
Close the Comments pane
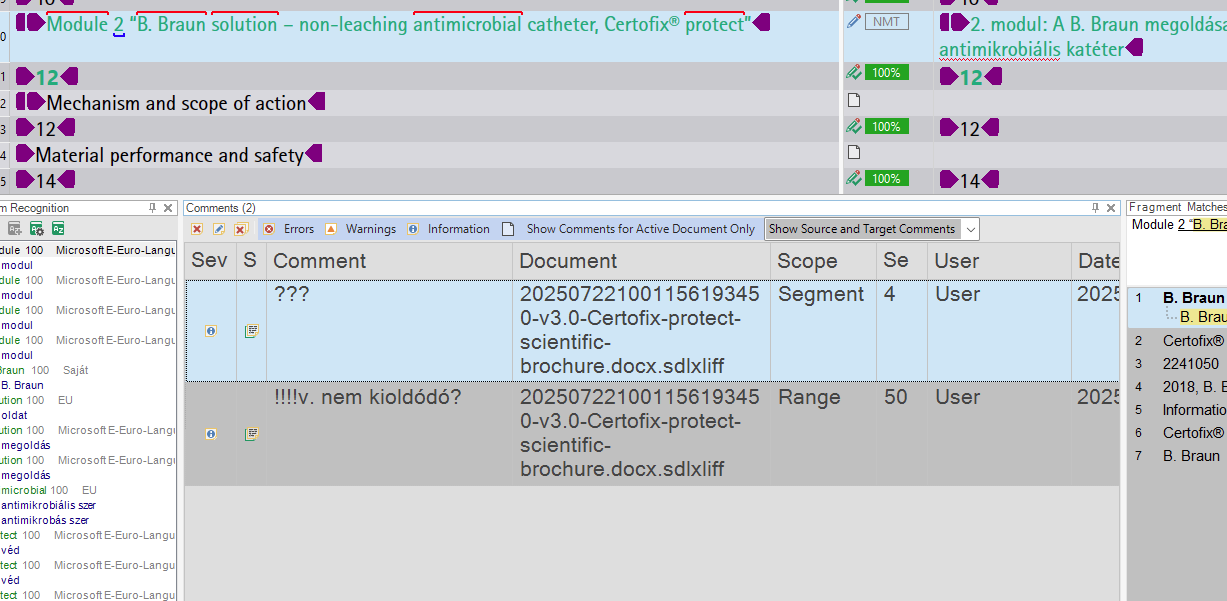coord(1112,208)
